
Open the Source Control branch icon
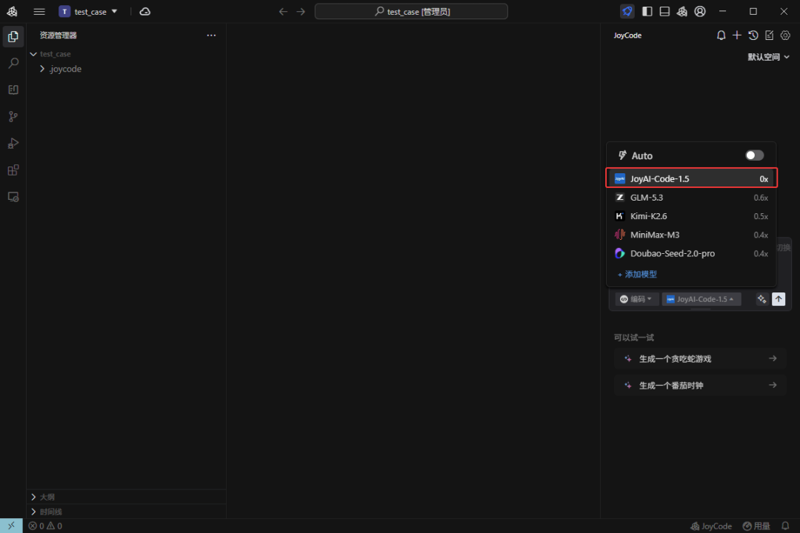click(13, 117)
